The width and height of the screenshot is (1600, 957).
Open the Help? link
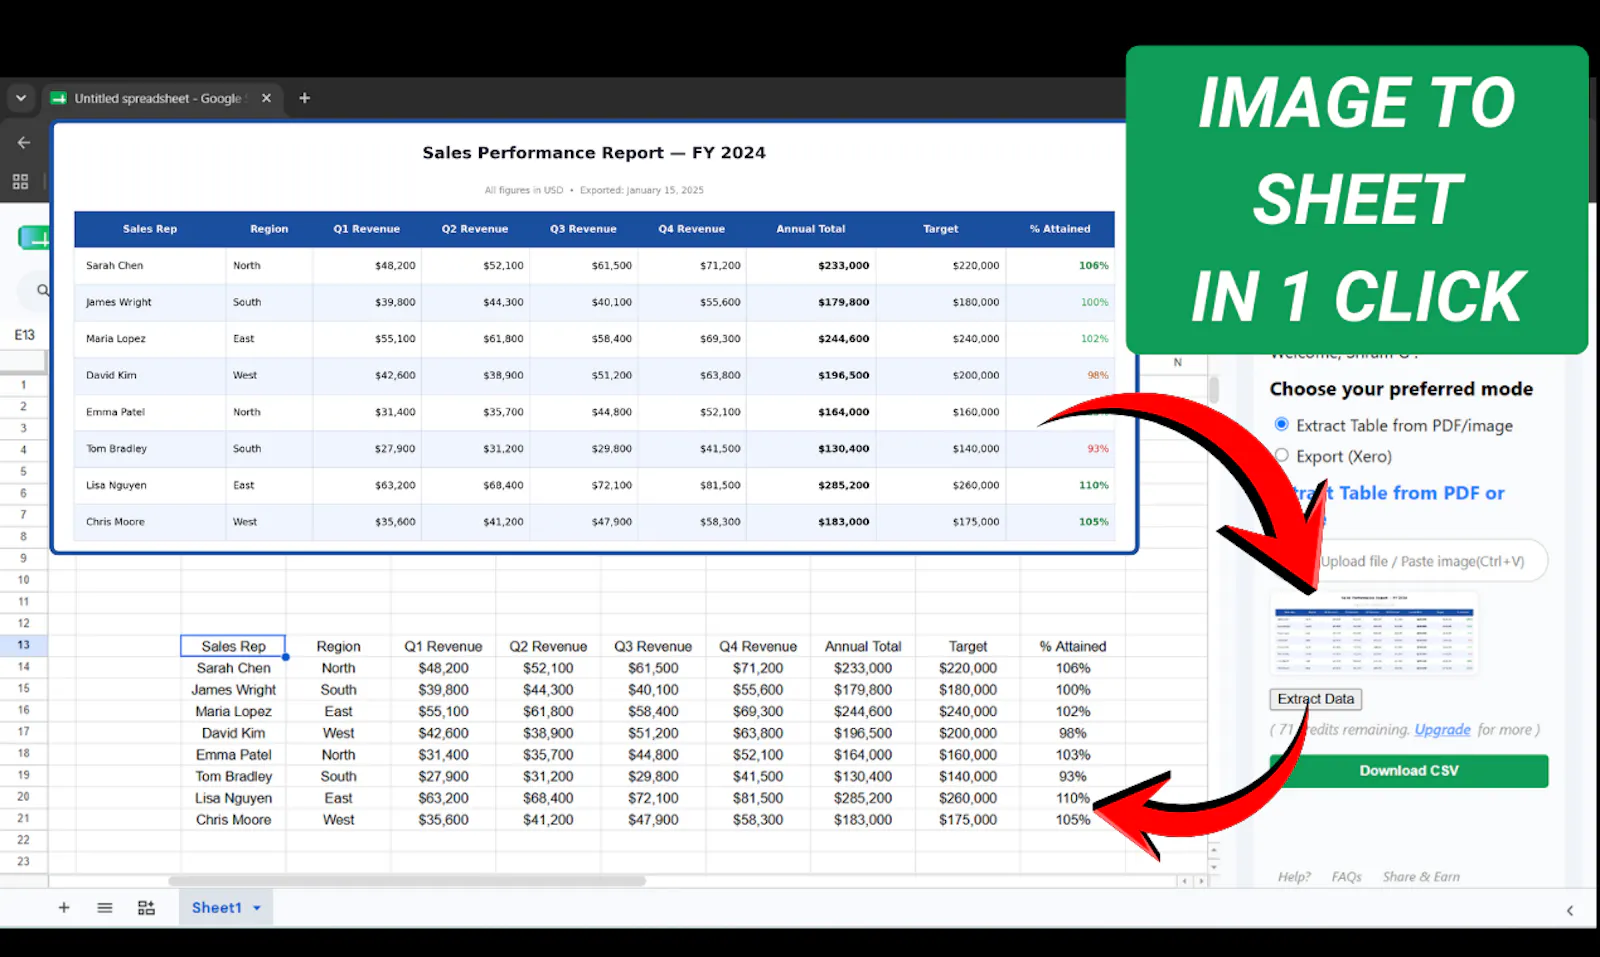(1294, 877)
